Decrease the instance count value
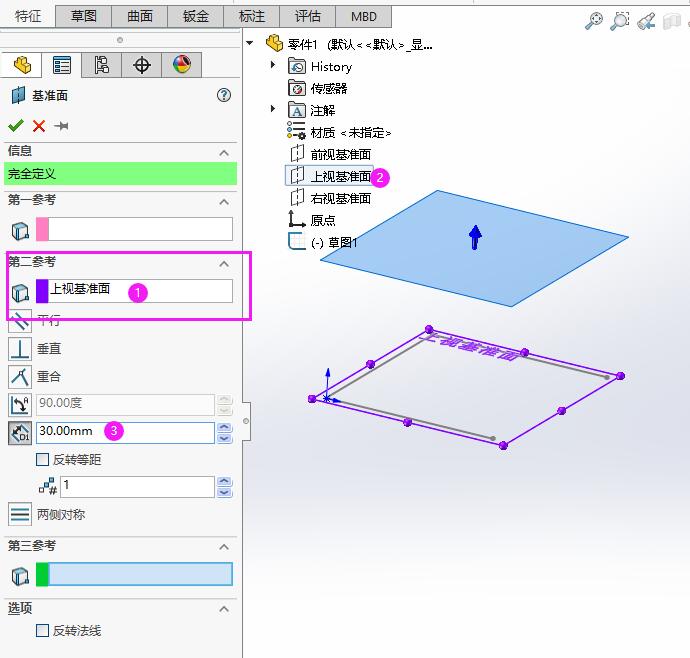This screenshot has height=658, width=690. (x=224, y=492)
